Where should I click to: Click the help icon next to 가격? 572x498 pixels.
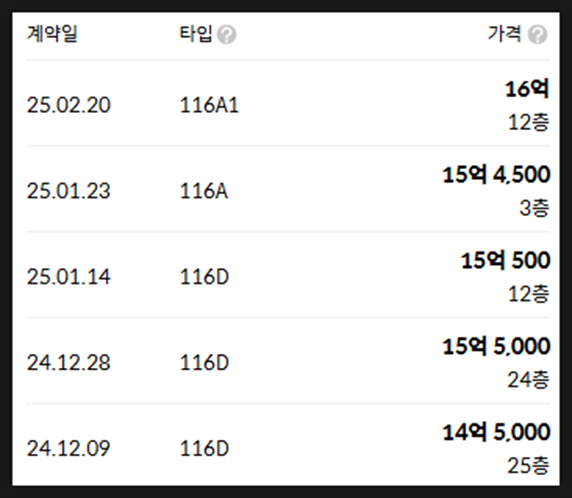(538, 35)
